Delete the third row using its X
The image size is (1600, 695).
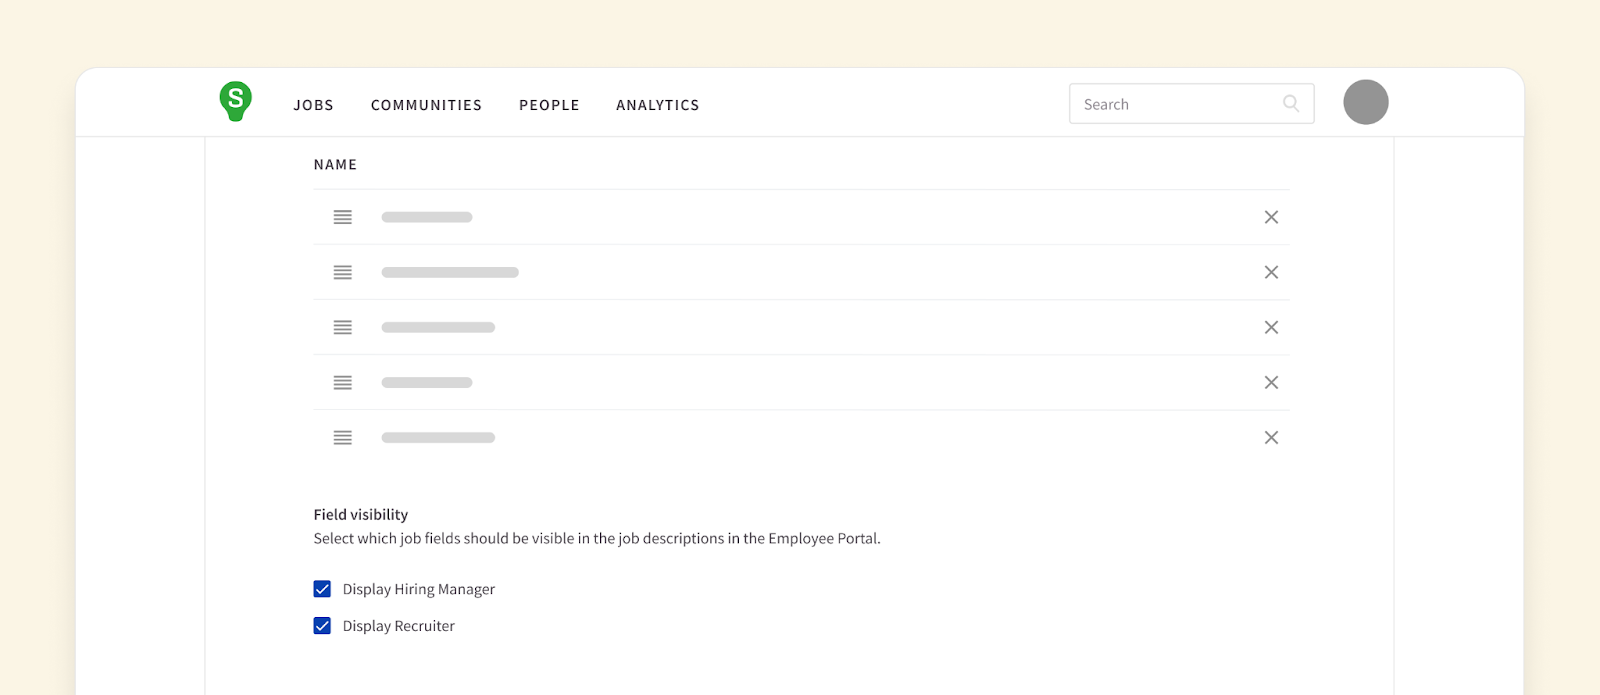click(x=1271, y=327)
